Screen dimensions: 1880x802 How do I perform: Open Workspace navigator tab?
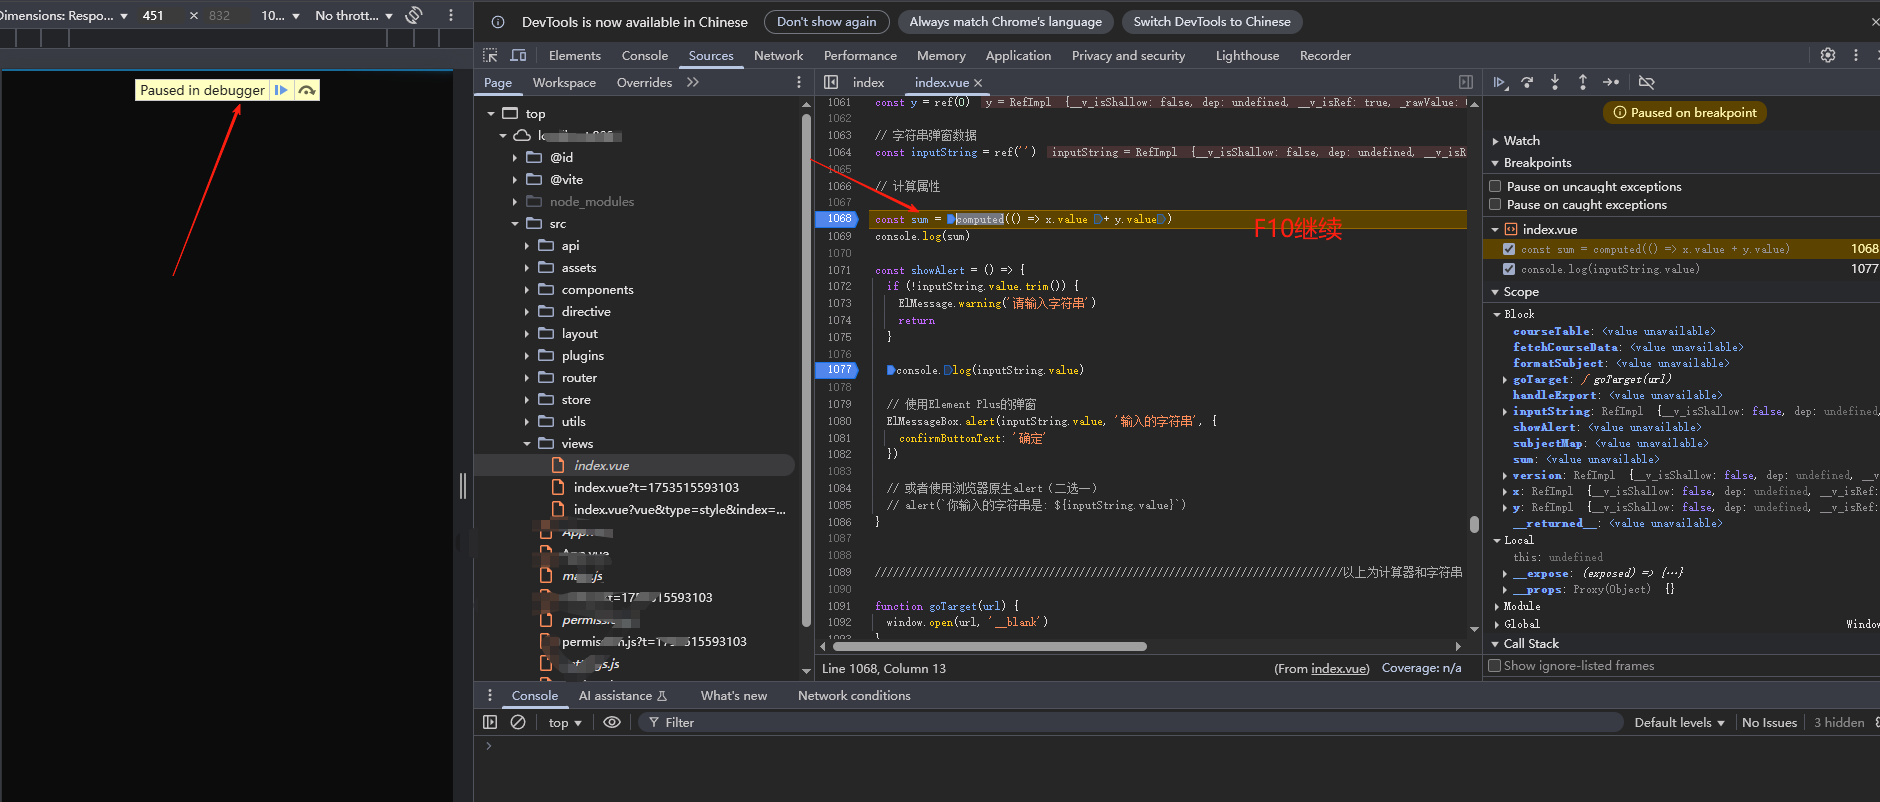point(564,82)
